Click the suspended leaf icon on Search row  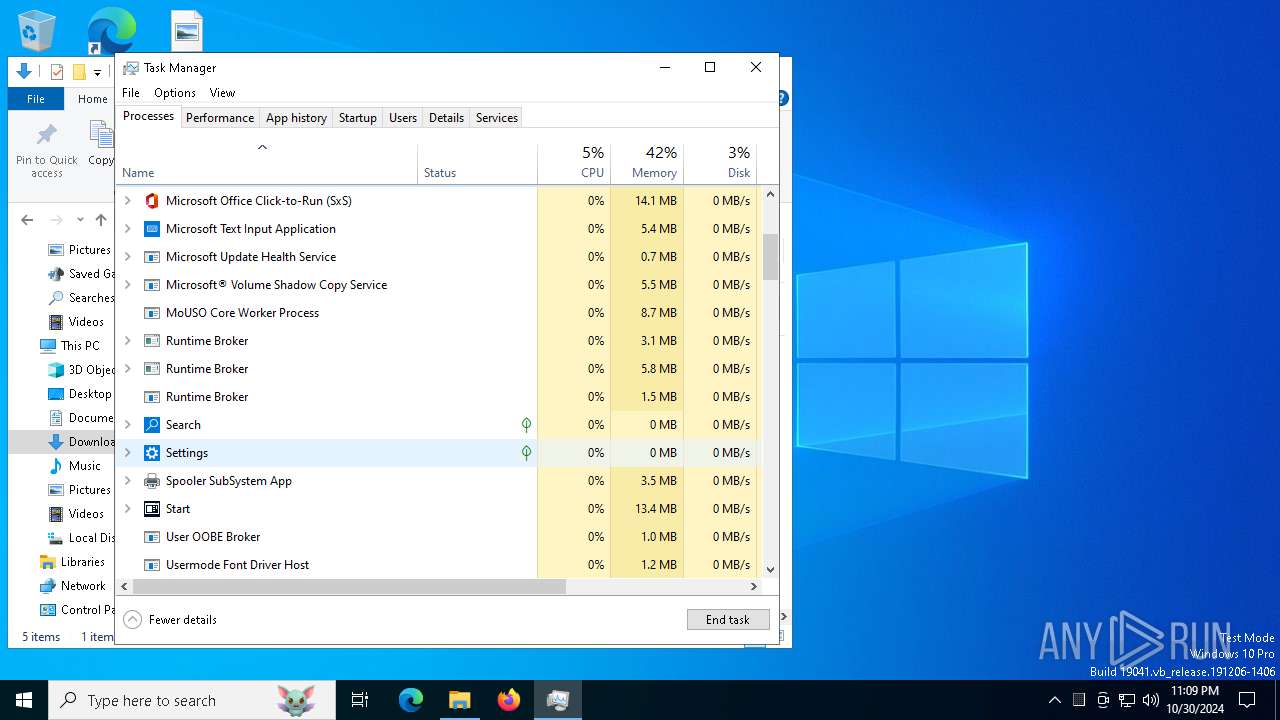[526, 425]
